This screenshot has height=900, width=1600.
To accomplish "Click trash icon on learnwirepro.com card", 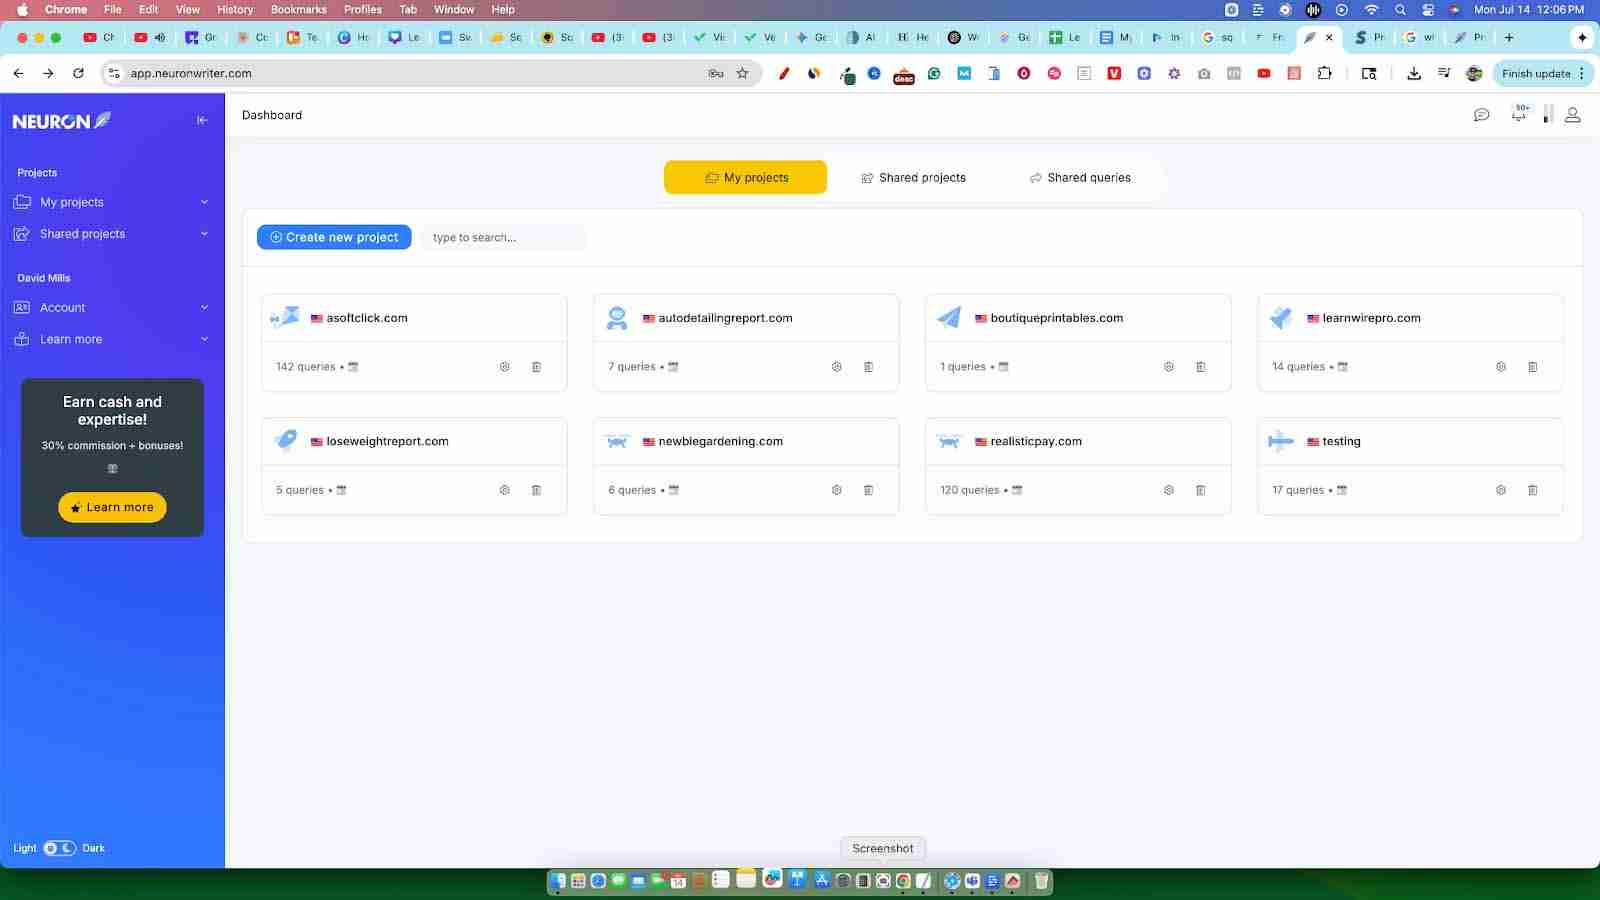I will pyautogui.click(x=1532, y=367).
